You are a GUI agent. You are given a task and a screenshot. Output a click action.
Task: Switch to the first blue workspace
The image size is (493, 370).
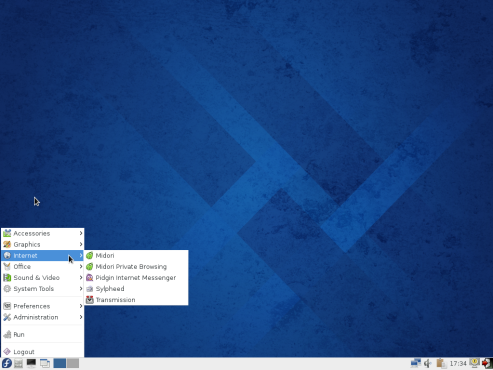[60, 363]
